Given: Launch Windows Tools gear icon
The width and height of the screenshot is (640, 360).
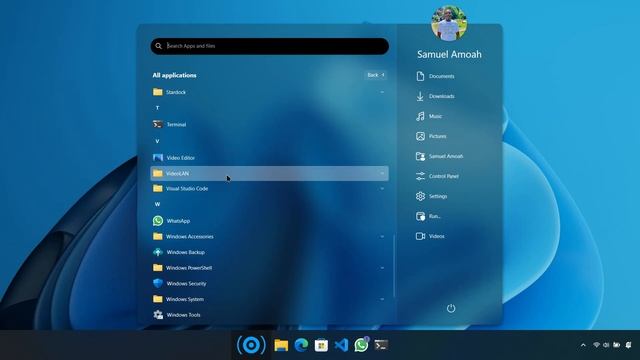Looking at the screenshot, I should click(x=158, y=315).
